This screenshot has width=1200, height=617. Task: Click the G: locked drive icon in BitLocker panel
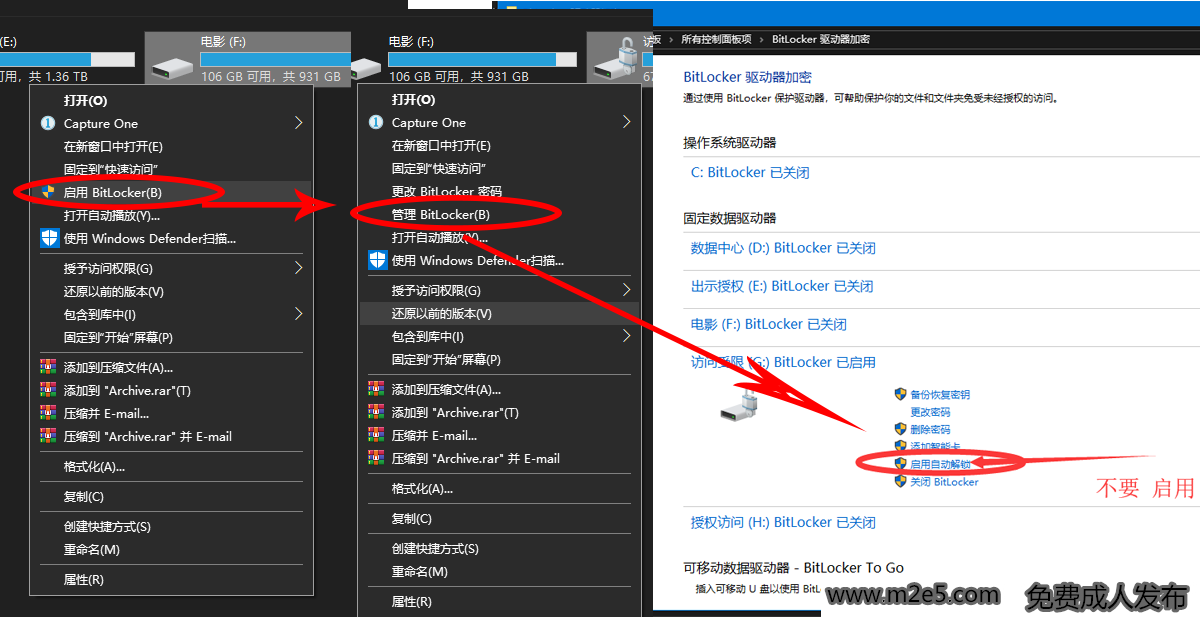pyautogui.click(x=741, y=403)
